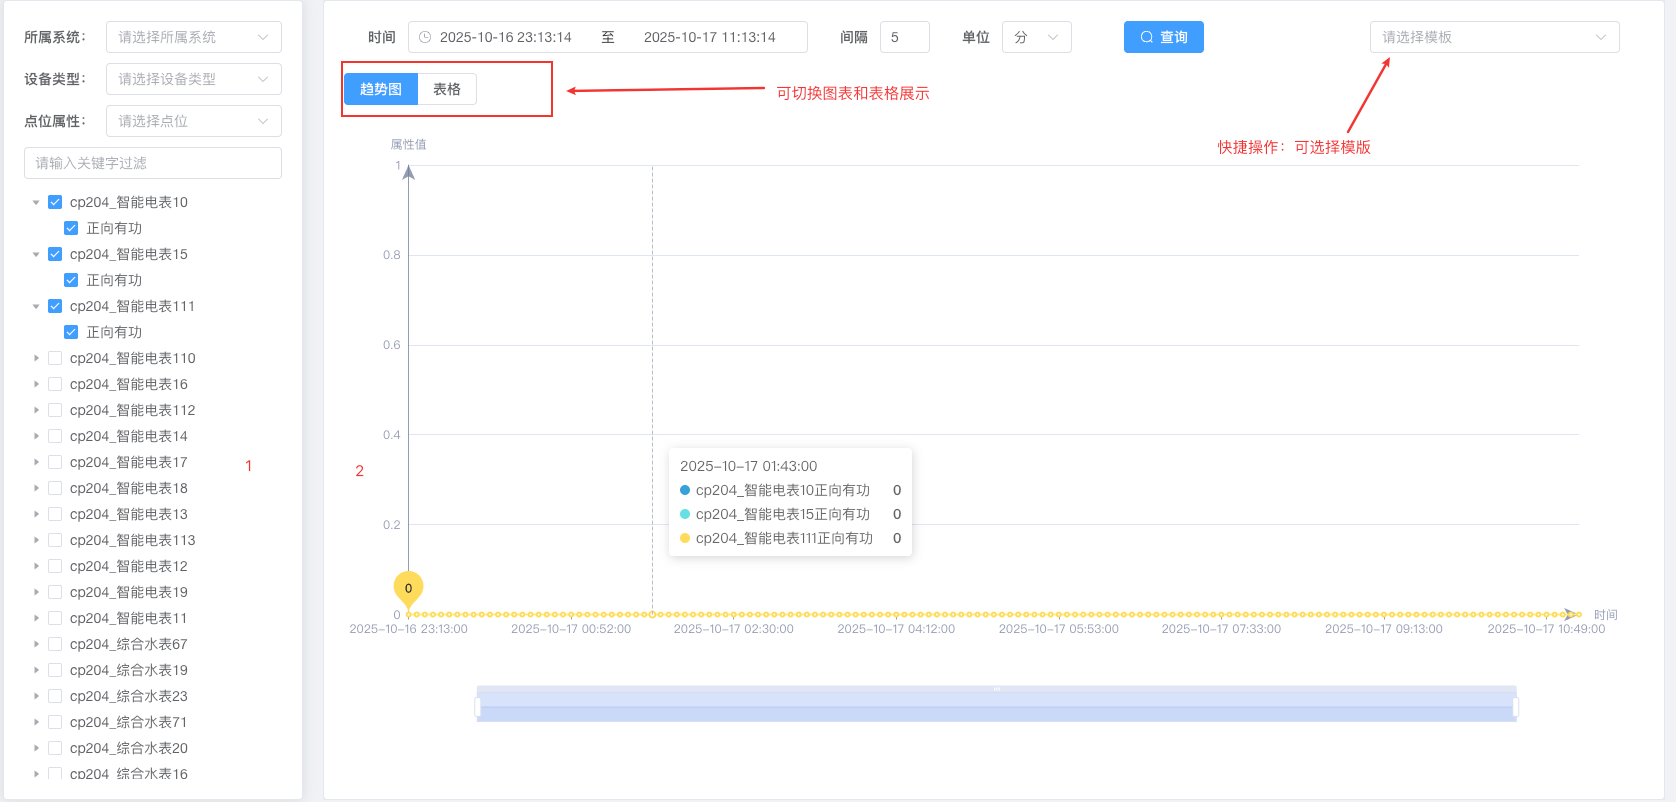Click the right handle of chart zoom slider

click(1516, 707)
